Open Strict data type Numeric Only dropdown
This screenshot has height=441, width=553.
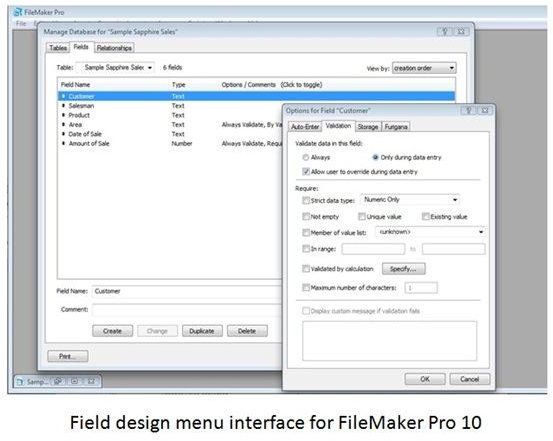(410, 200)
